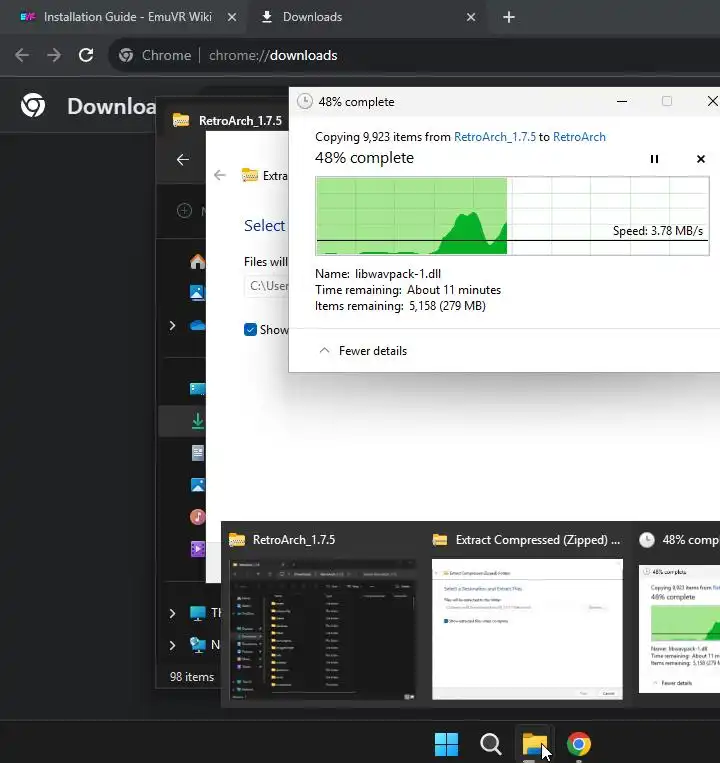Select RetroArch_1.7.5 taskbar preview thumbnail
Screen dimensions: 720x763
(322, 630)
